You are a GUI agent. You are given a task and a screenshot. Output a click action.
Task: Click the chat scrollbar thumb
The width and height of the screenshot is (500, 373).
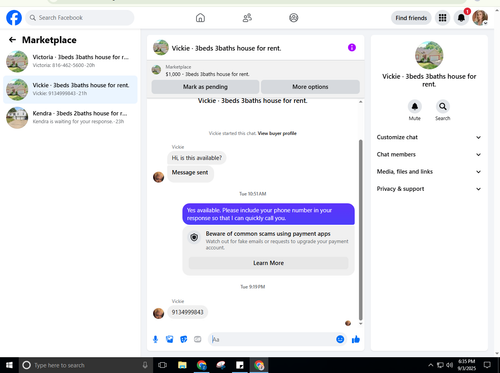360,230
